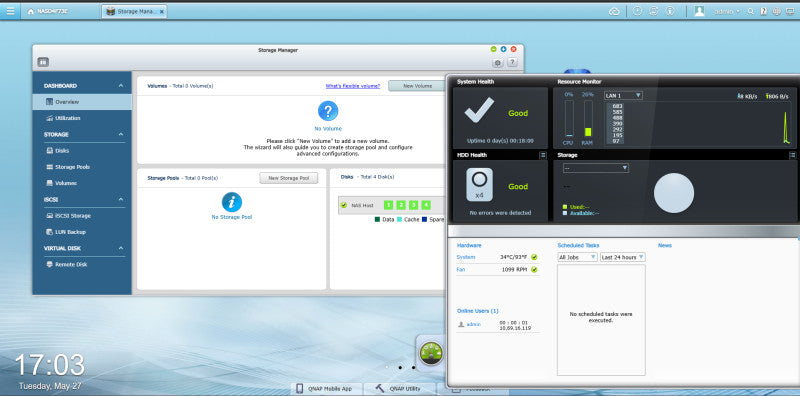
Task: Select disk 1 in NAS Host
Action: click(x=388, y=205)
